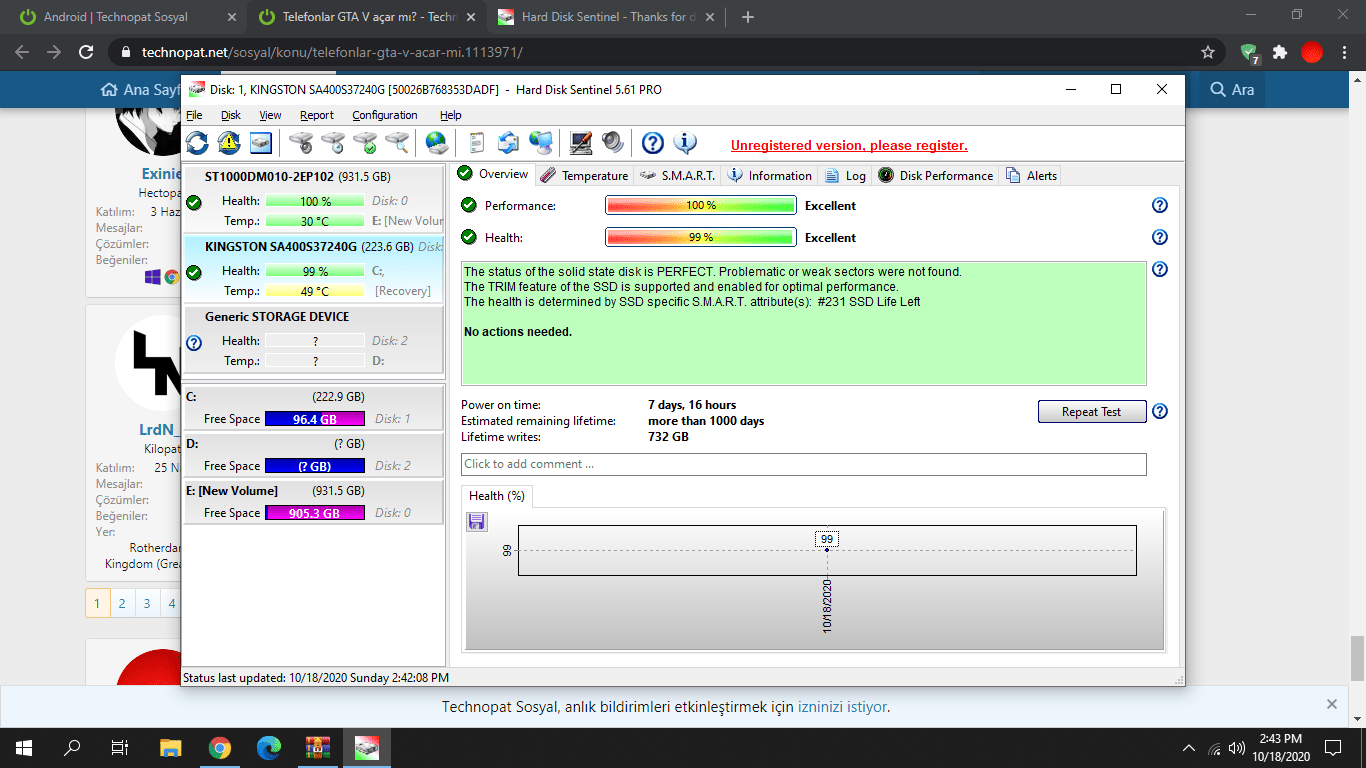Viewport: 1366px width, 768px height.
Task: Click the speaker sound toolbar icon
Action: tap(613, 143)
